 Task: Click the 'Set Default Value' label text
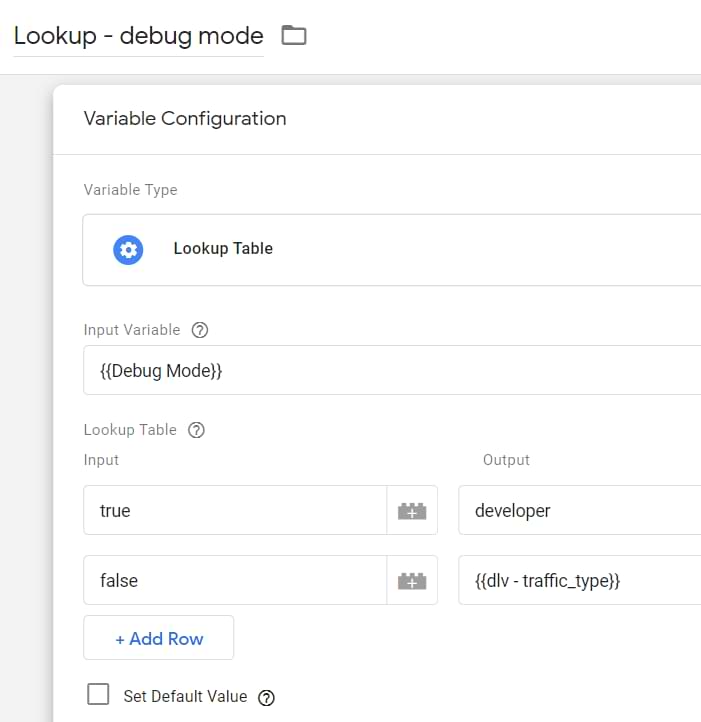tap(185, 696)
